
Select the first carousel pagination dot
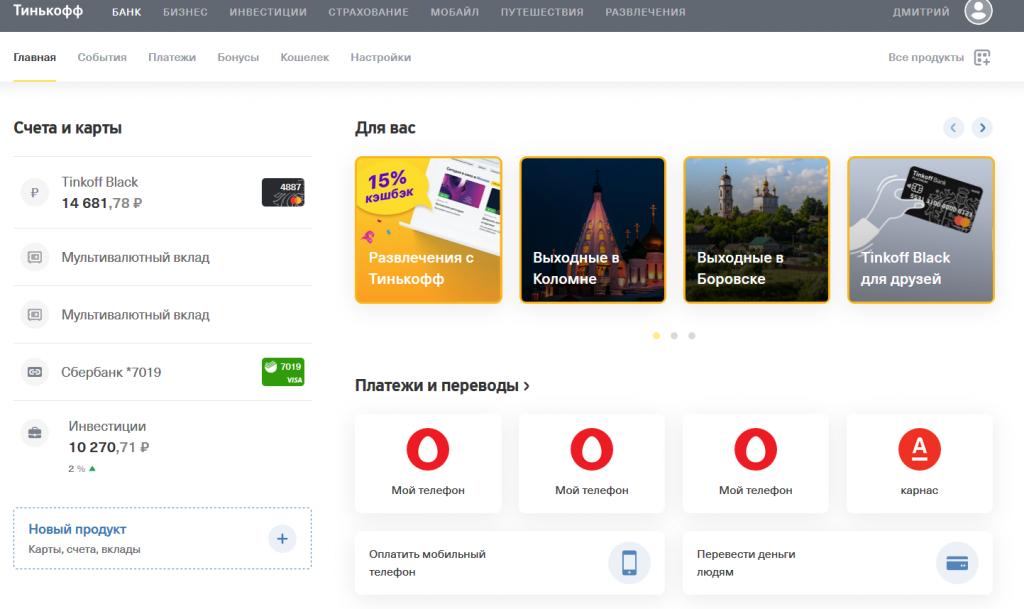(x=656, y=336)
